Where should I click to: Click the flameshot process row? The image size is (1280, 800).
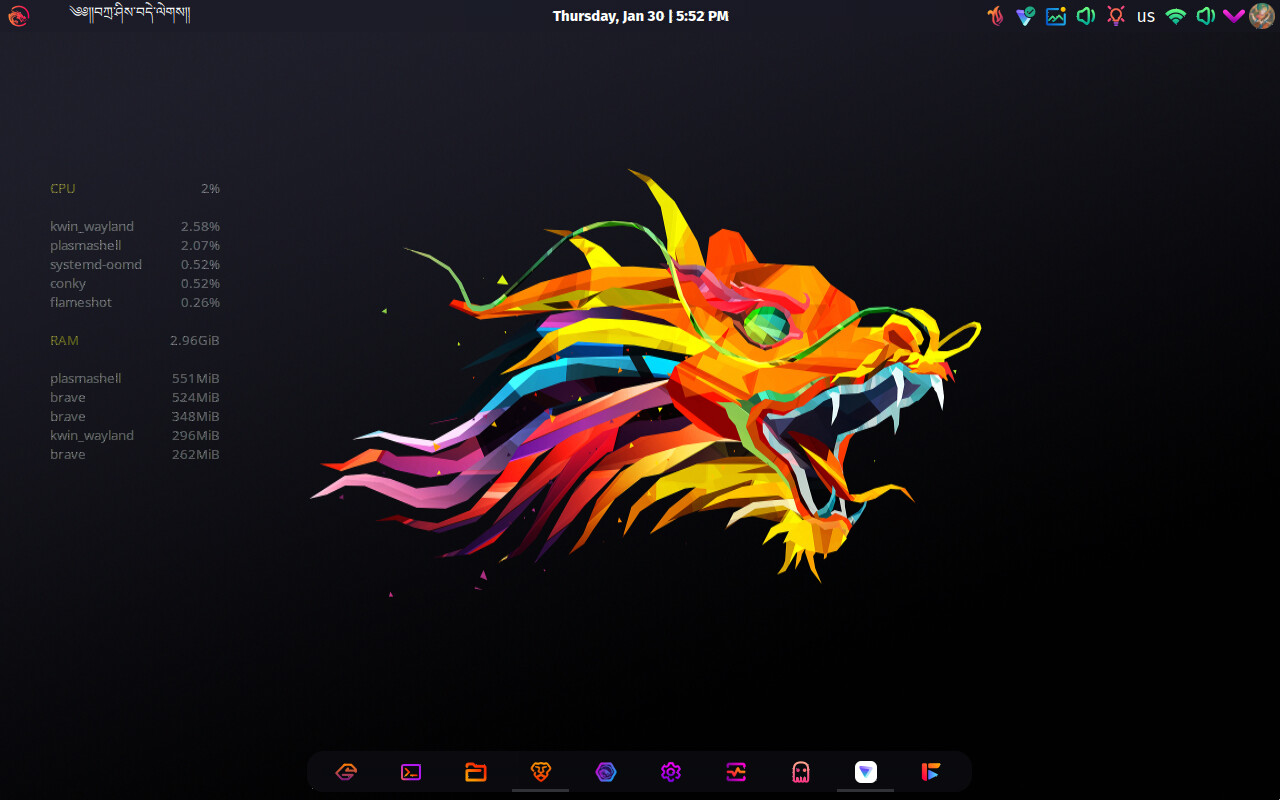click(x=135, y=303)
